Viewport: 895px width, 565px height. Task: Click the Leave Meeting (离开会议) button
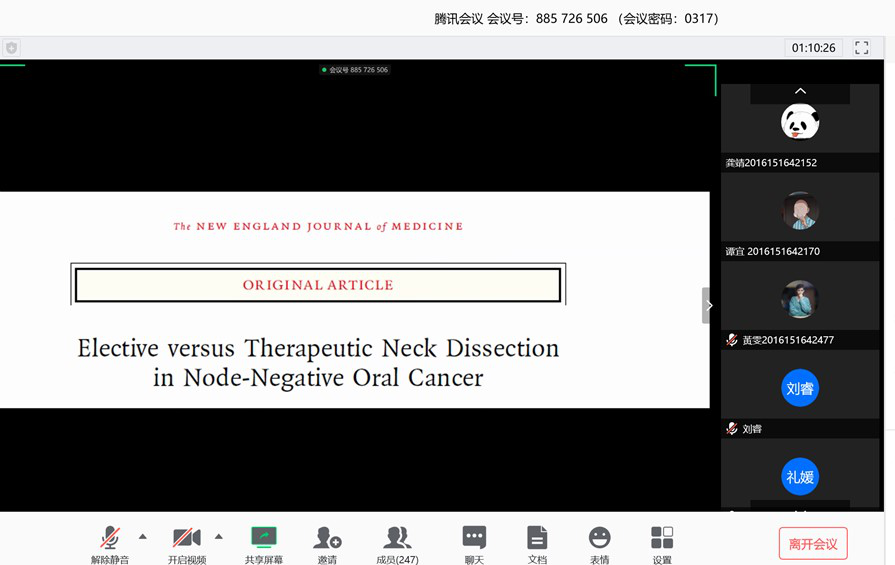click(x=812, y=544)
